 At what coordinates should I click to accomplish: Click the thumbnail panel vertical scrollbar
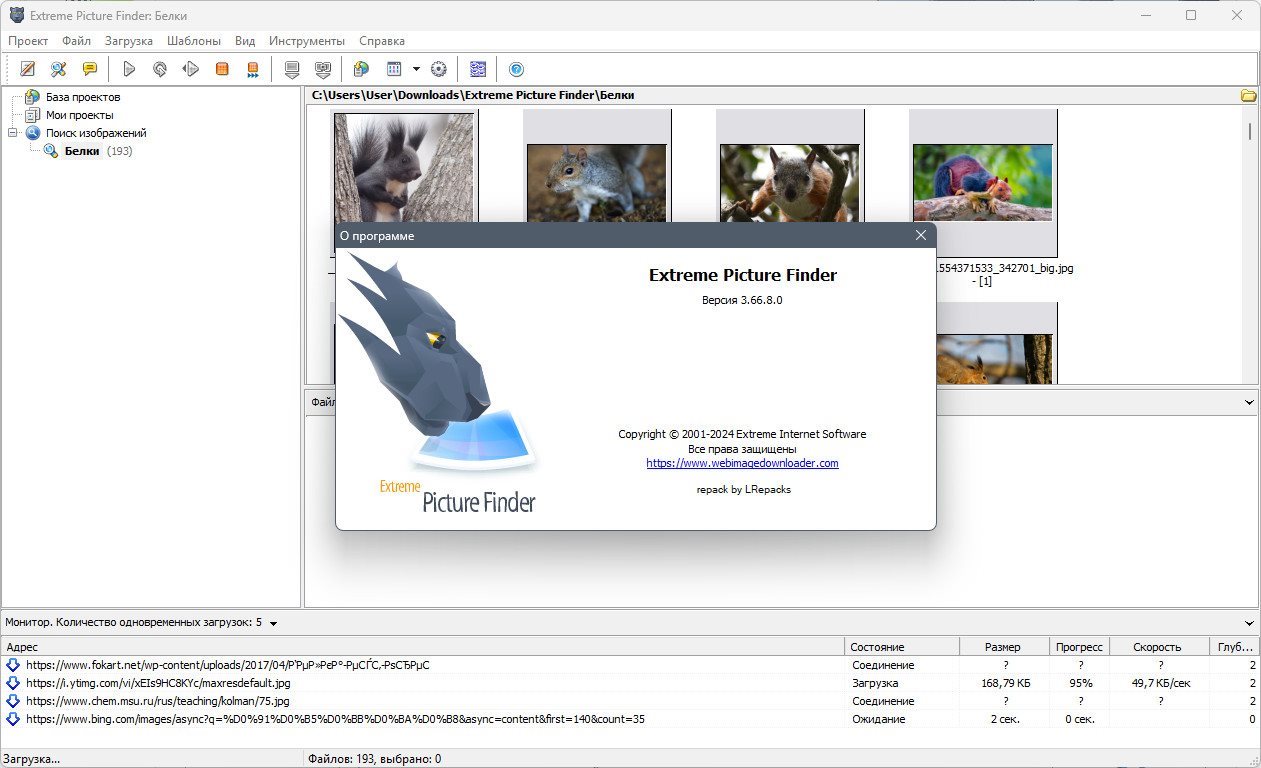click(1249, 250)
